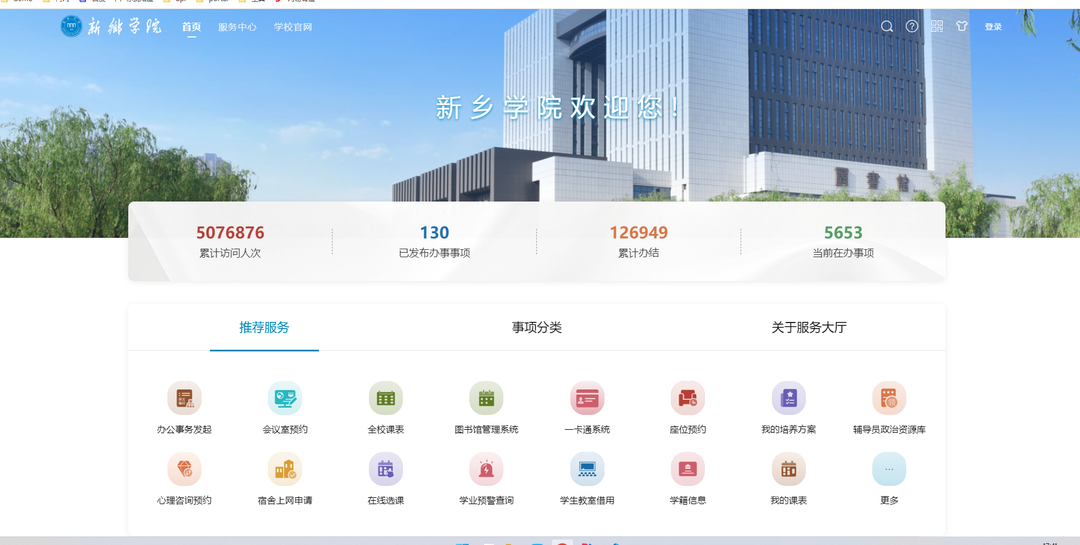The image size is (1080, 545).
Task: Open the 会议室预约 service icon
Action: tap(284, 398)
